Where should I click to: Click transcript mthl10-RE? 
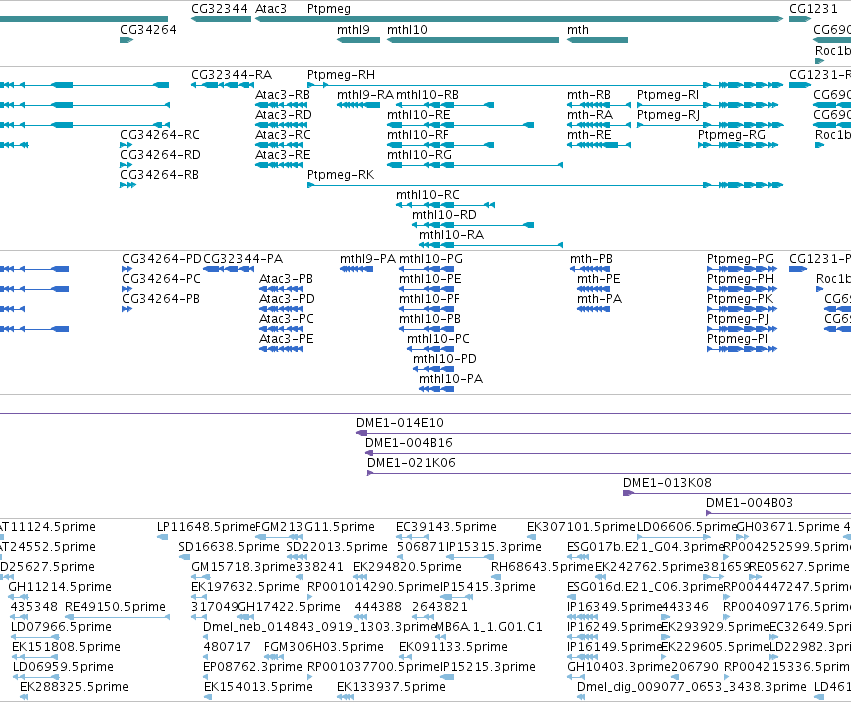[418, 115]
